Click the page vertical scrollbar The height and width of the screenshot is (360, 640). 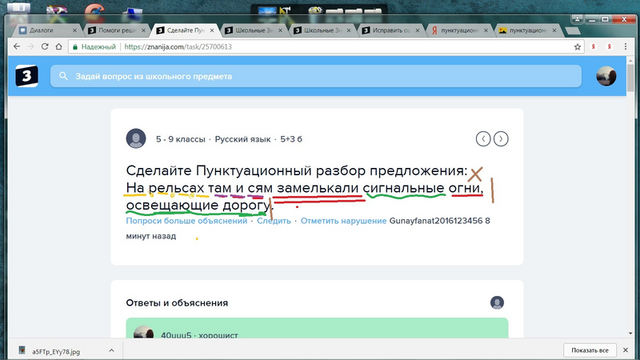click(x=631, y=196)
